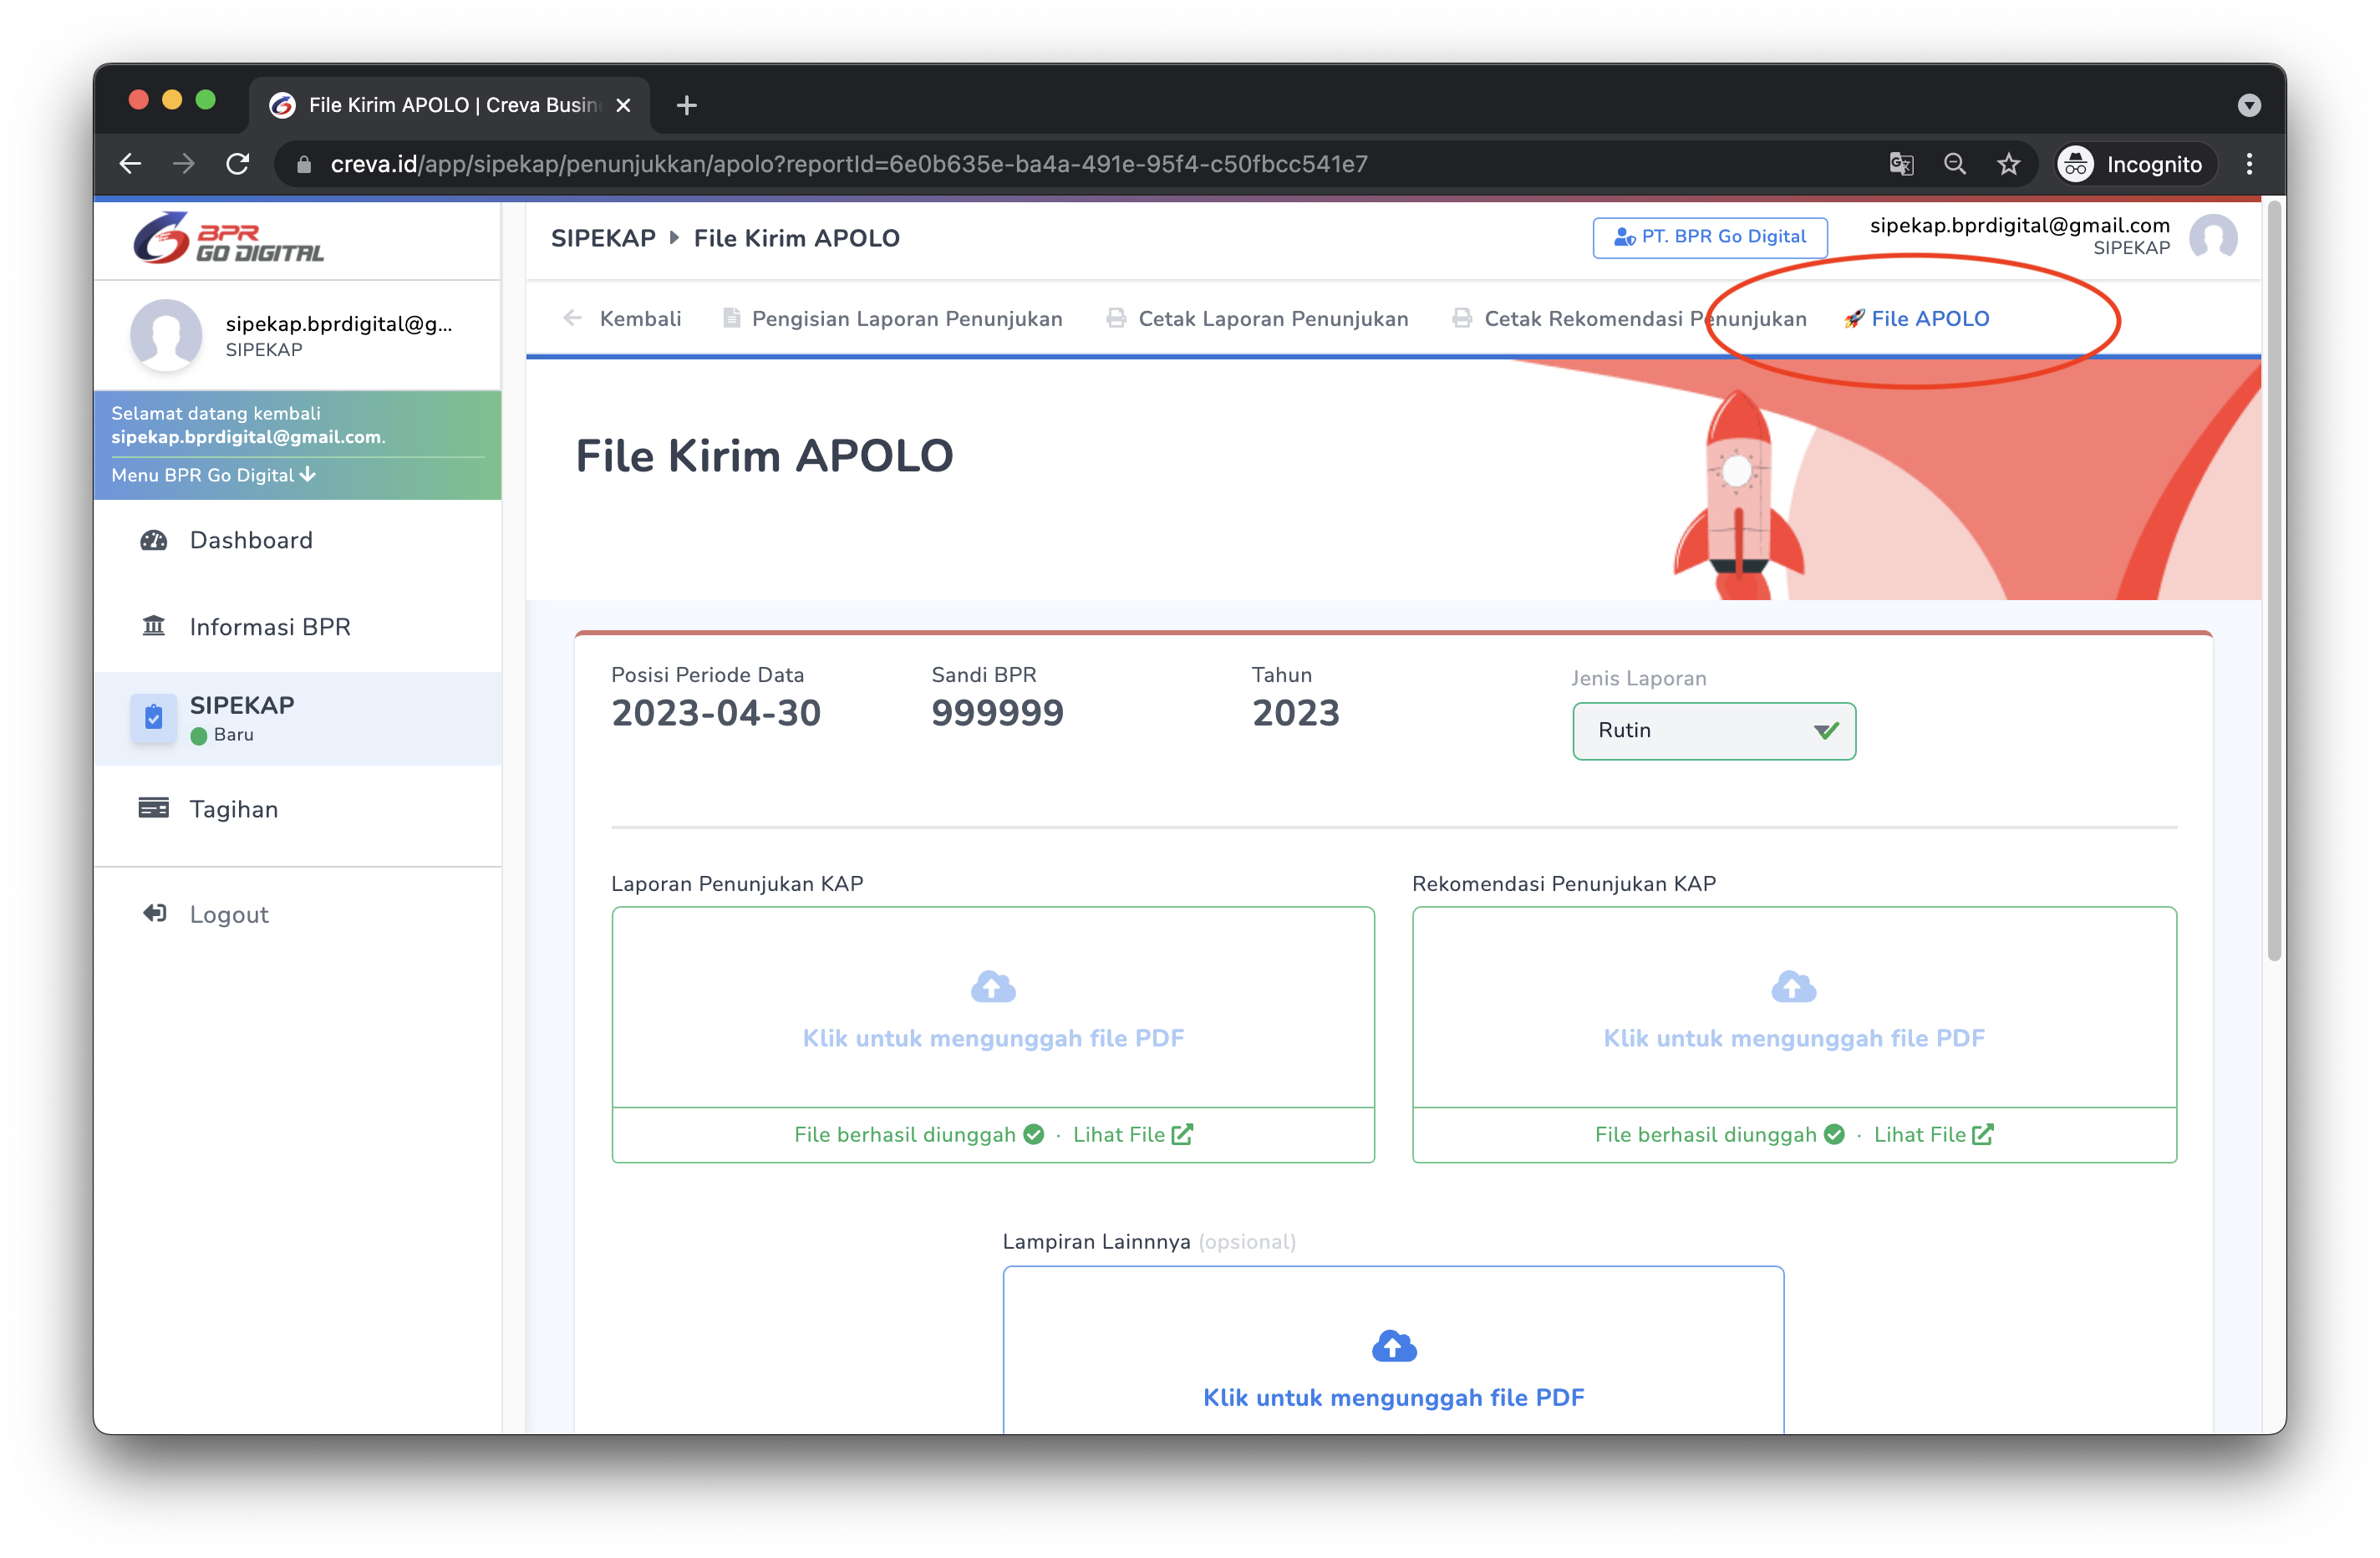Screen dimensions: 2380x1558
Task: Upload PDF for Lampiran Lainnnya
Action: pos(1393,1351)
